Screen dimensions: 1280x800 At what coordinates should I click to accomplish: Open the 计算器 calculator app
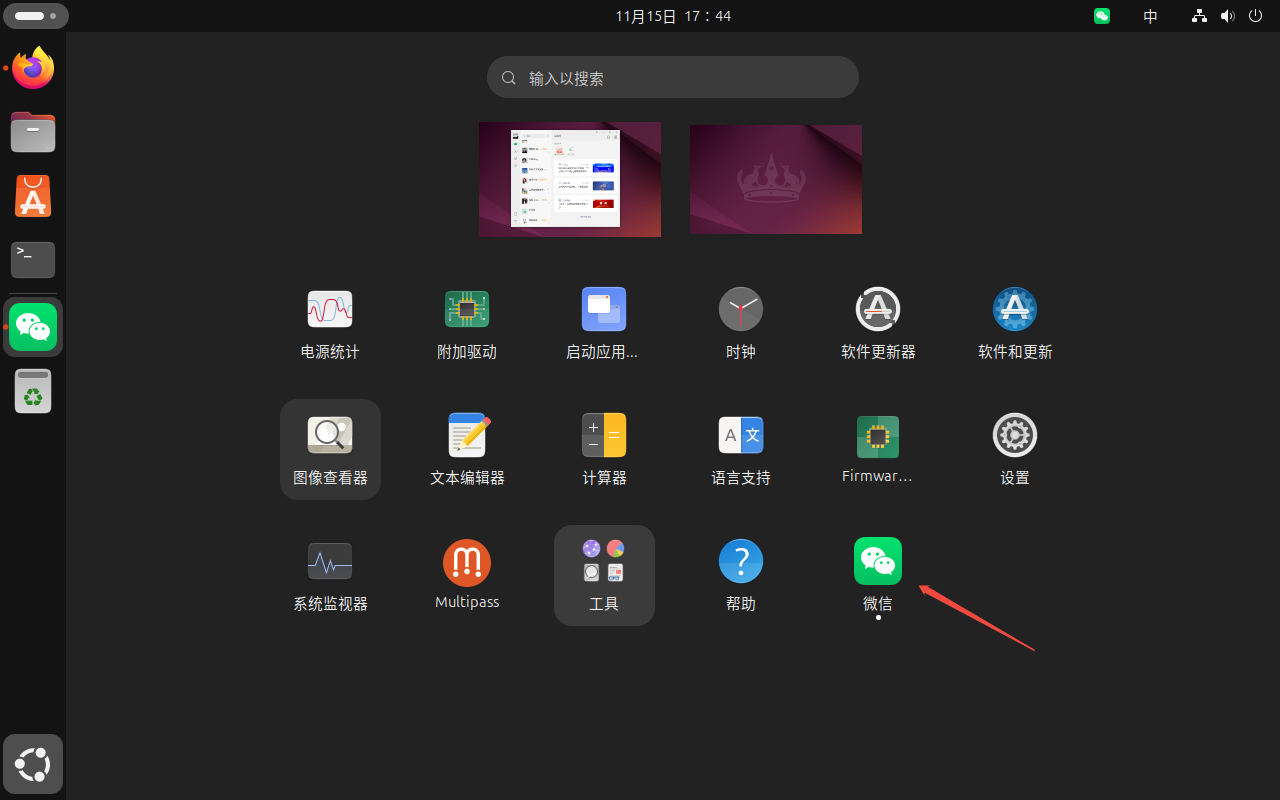point(604,436)
